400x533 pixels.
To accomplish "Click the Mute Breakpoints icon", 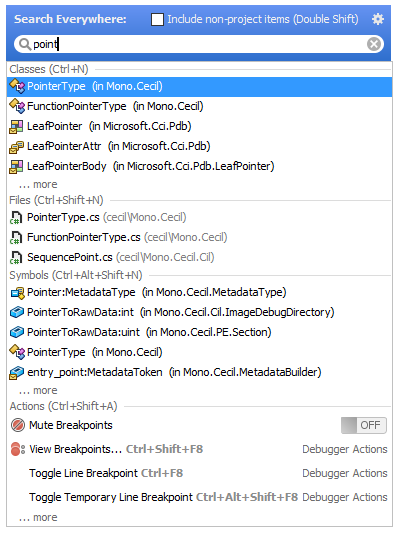I will click(18, 425).
